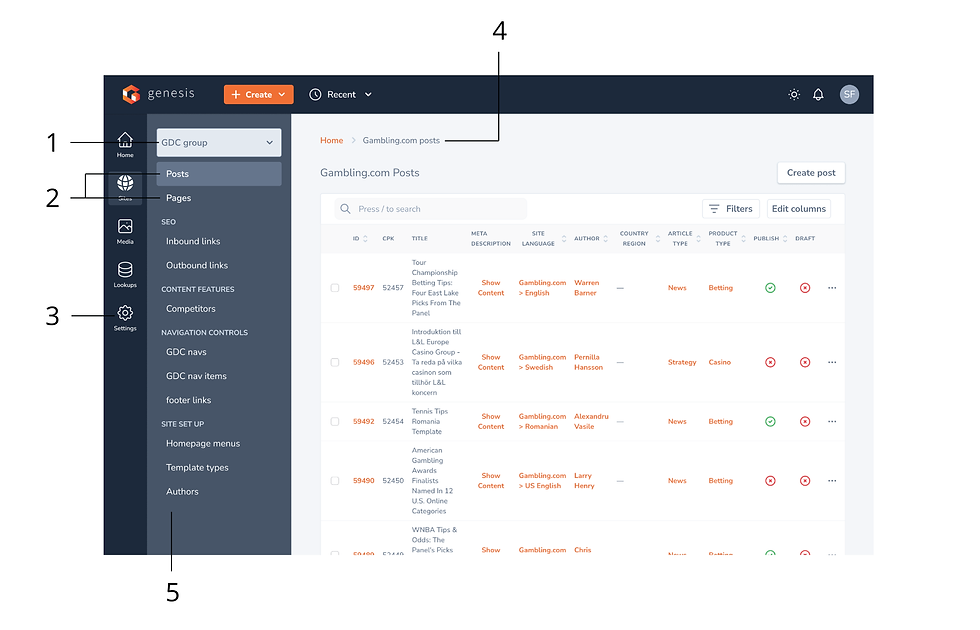Open GDC navs menu item
Viewport: 980px width, 630px height.
point(186,352)
